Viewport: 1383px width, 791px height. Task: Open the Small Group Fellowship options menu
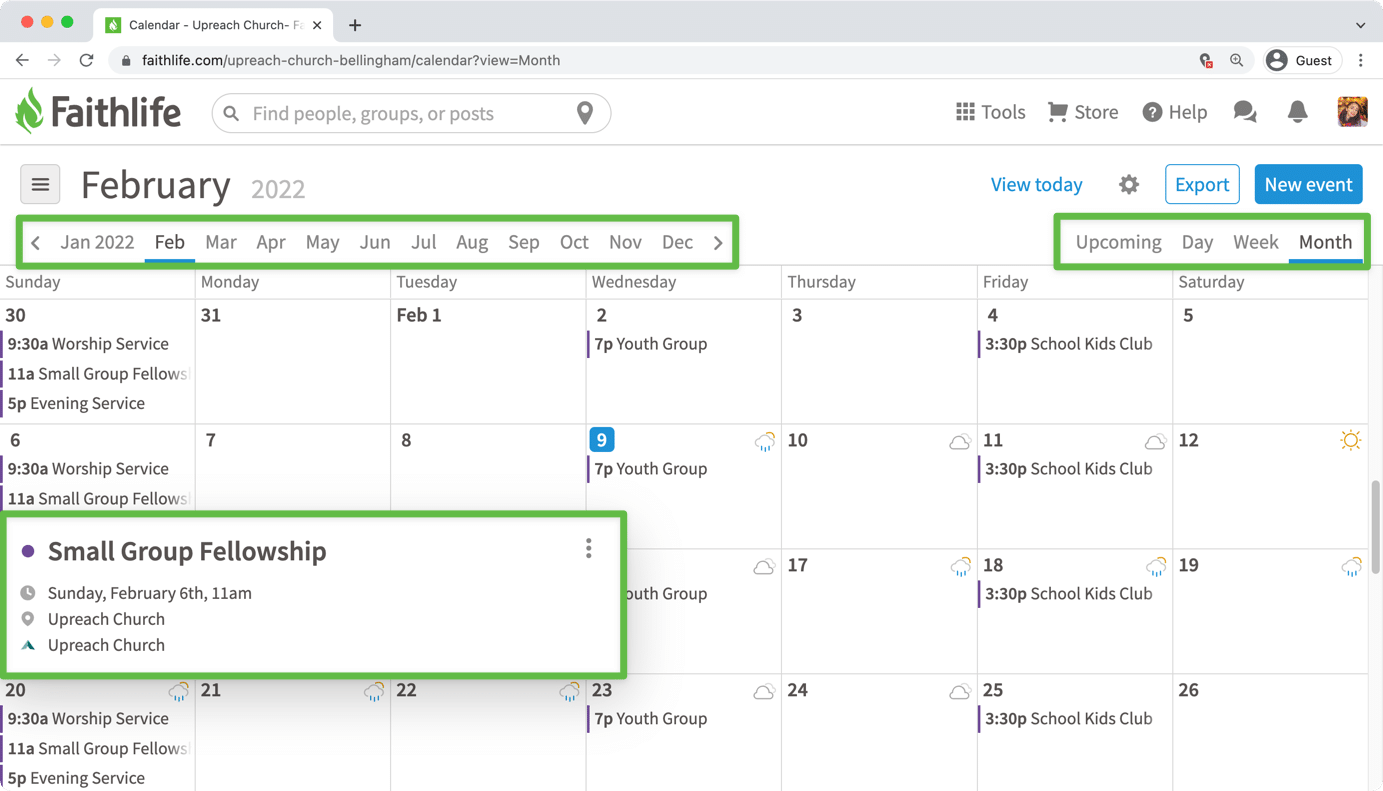[x=589, y=548]
